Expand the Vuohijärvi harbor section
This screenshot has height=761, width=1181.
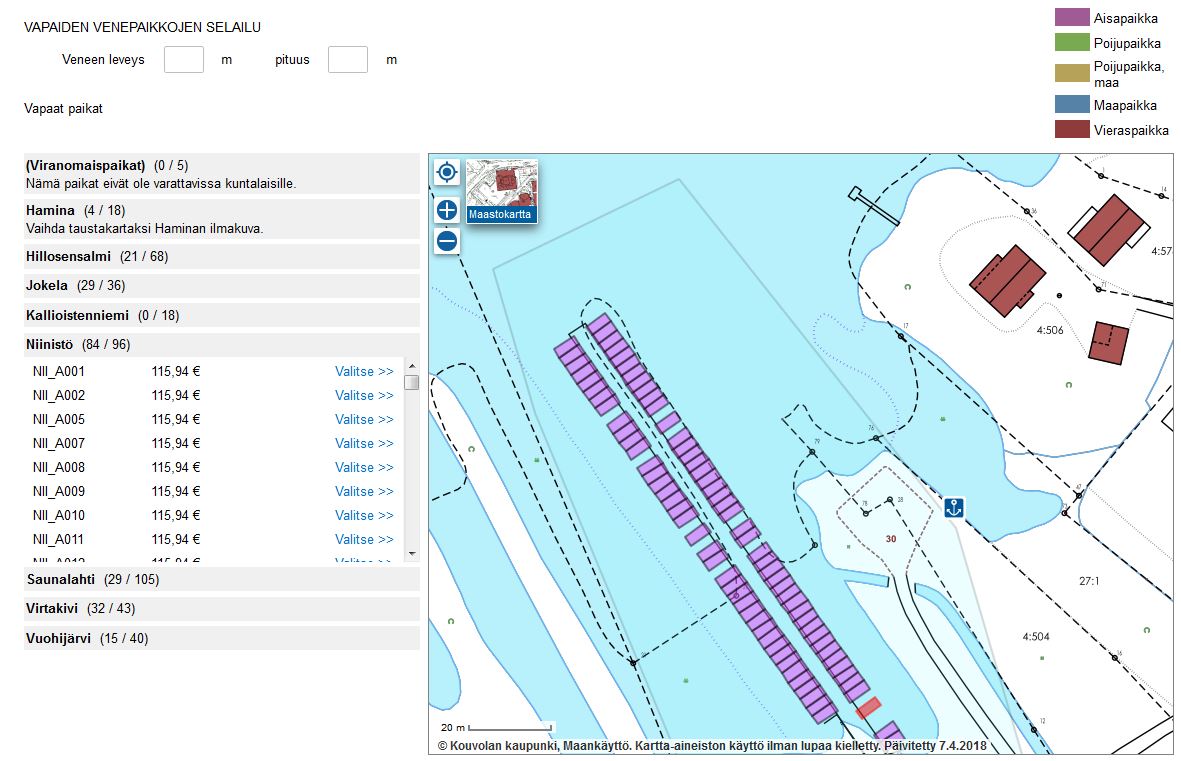pyautogui.click(x=221, y=638)
